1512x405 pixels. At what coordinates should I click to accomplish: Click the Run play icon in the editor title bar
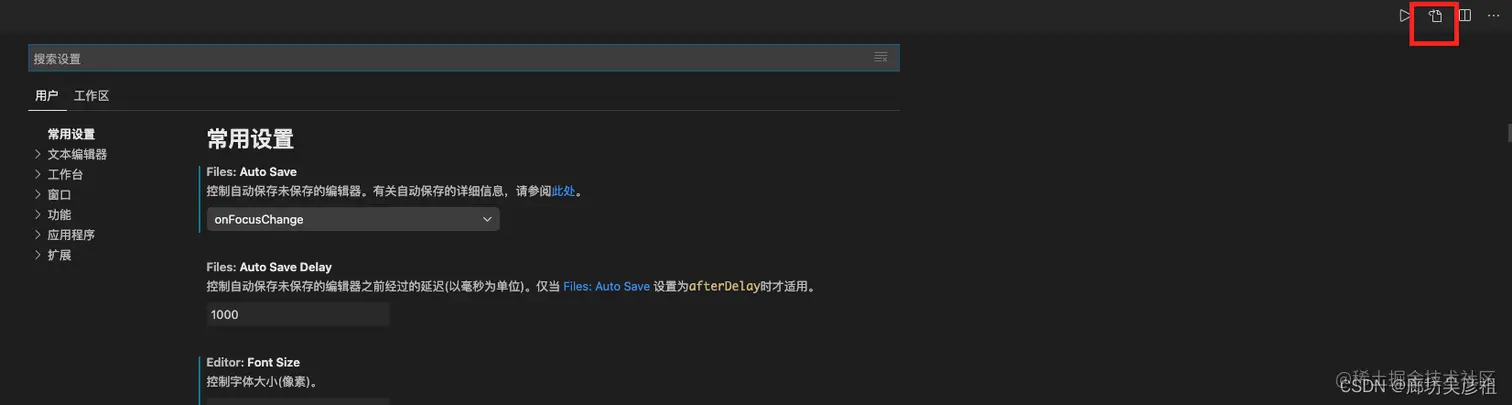pyautogui.click(x=1405, y=16)
